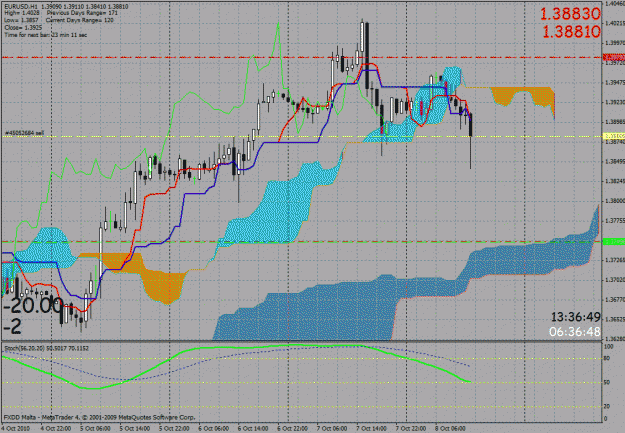This screenshot has width=625, height=433.
Task: Click the stochastic scale value 80
Action: [x=607, y=358]
